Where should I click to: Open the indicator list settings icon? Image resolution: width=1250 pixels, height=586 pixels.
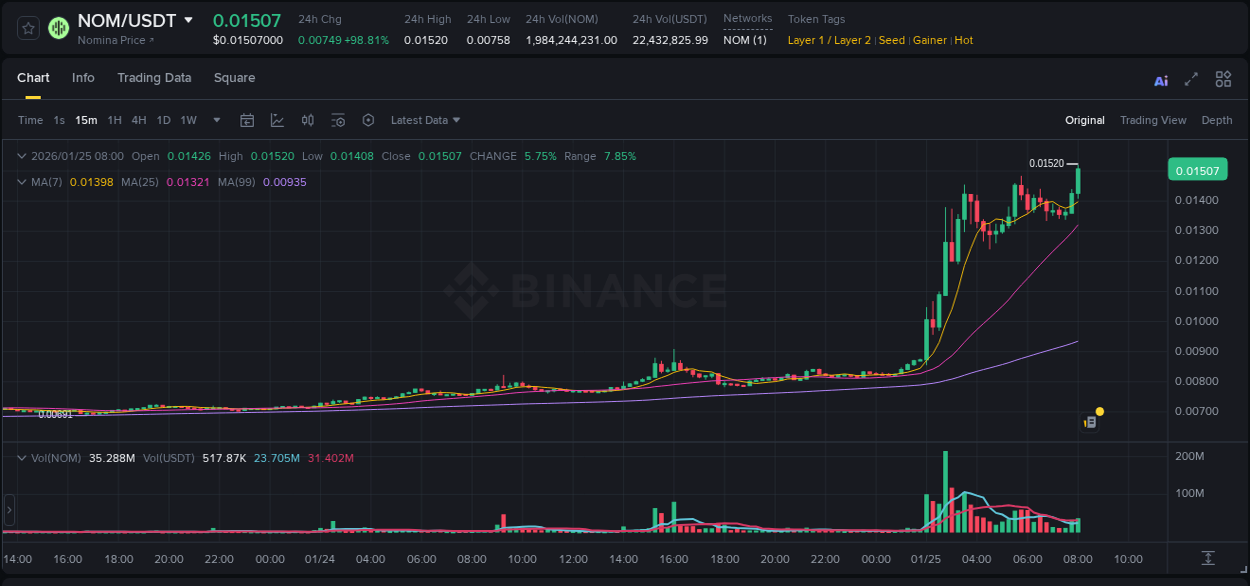(x=338, y=120)
